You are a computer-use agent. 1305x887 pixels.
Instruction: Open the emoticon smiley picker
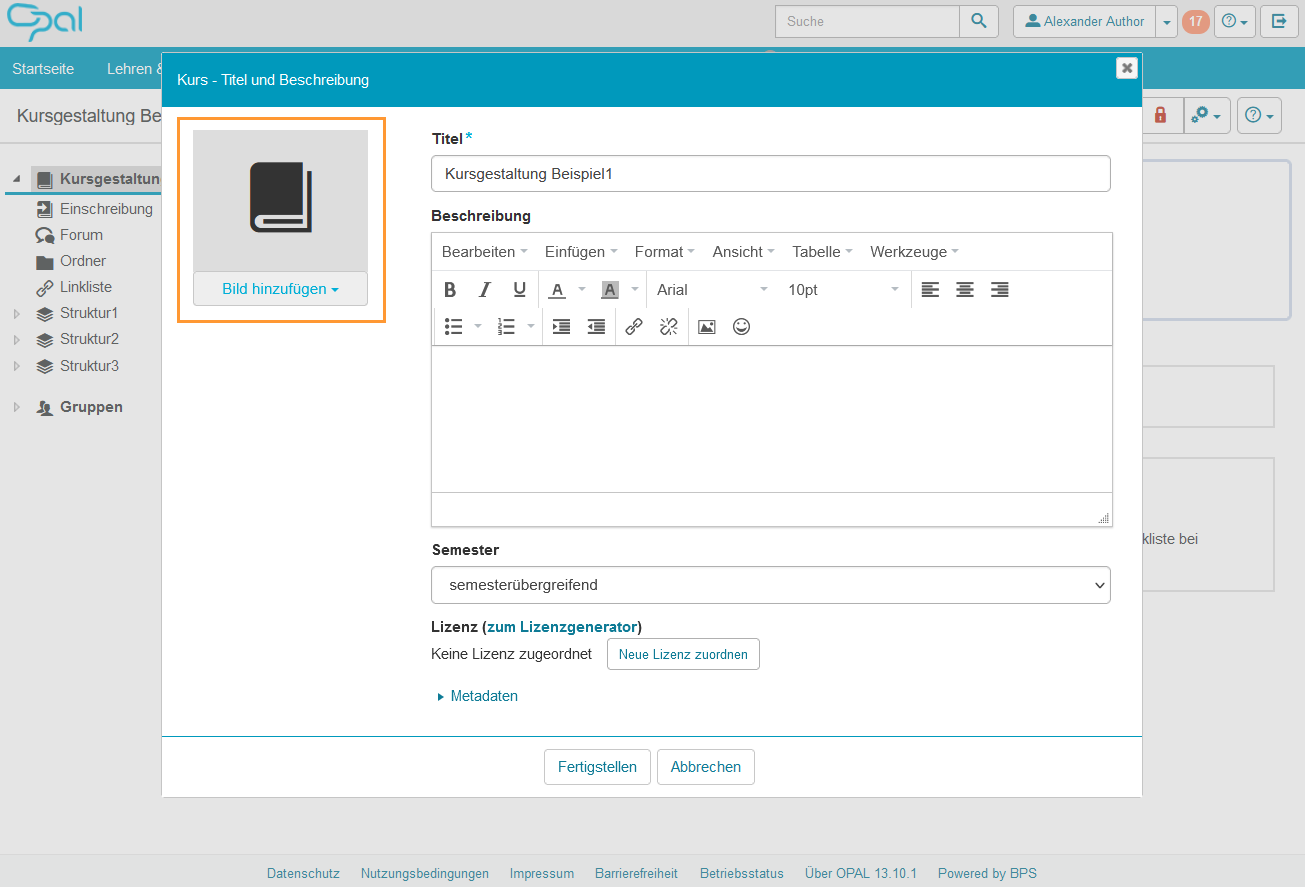click(741, 327)
